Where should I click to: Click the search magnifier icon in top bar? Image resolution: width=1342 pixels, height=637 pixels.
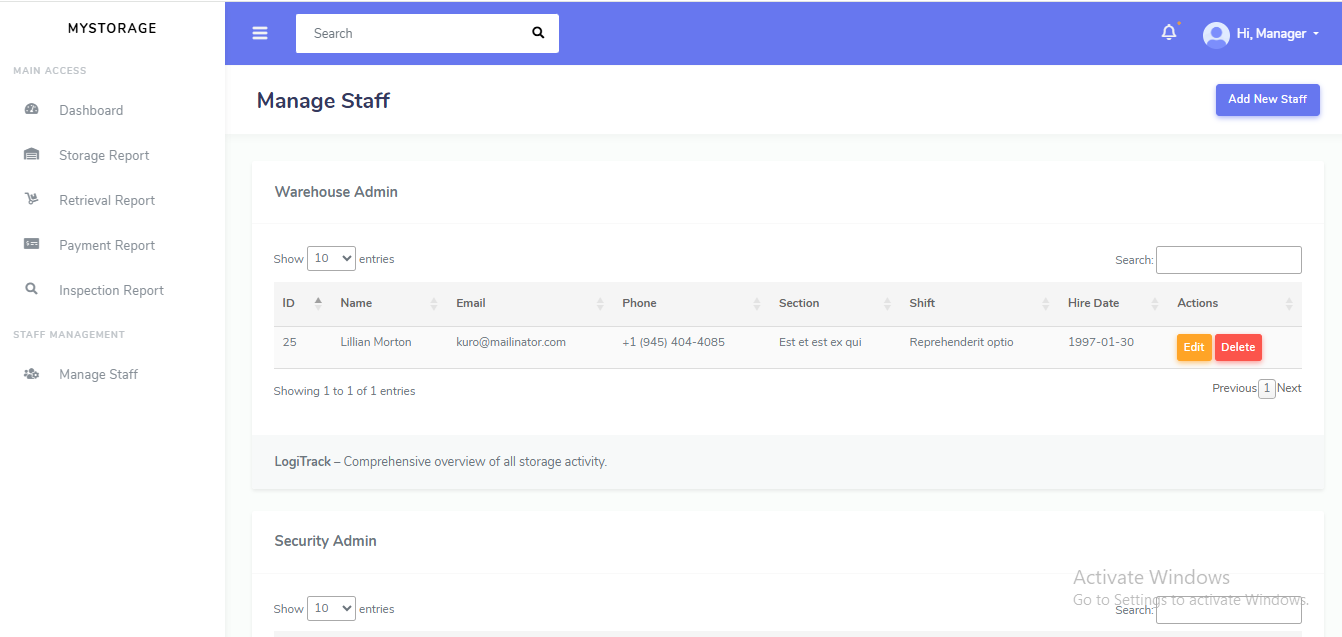(538, 33)
